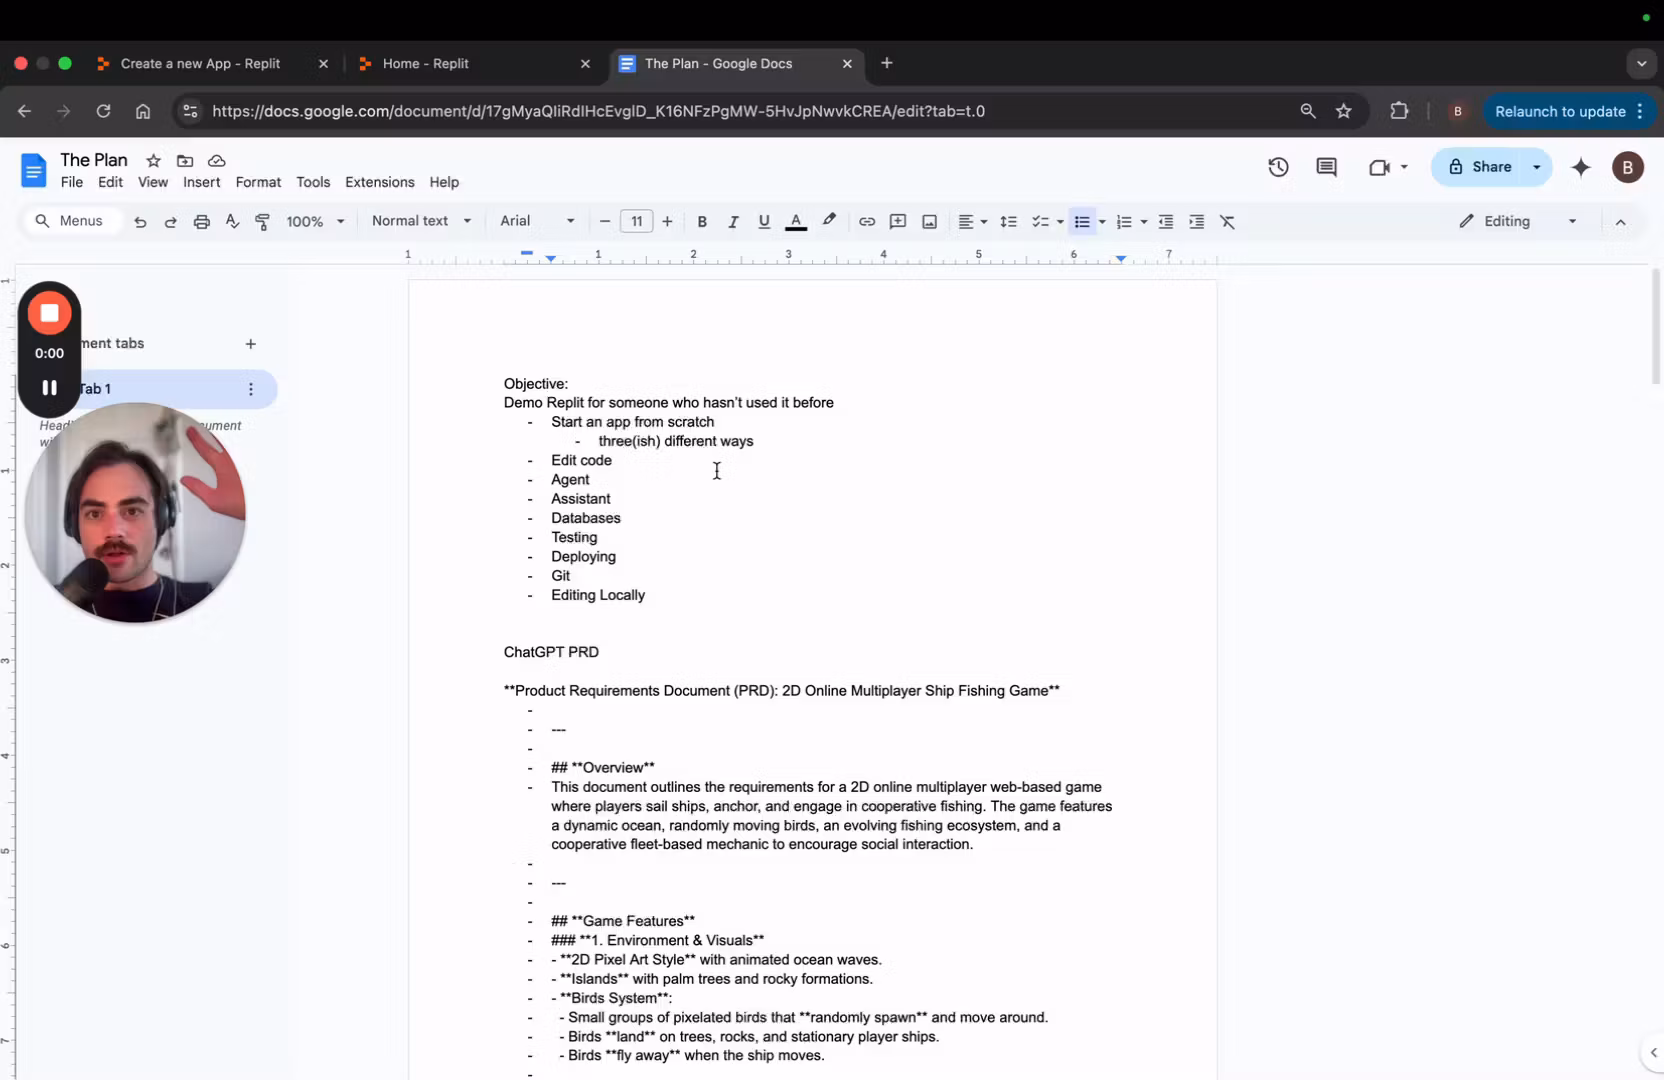
Task: Clear formatting with the toolbar icon
Action: [x=1227, y=222]
